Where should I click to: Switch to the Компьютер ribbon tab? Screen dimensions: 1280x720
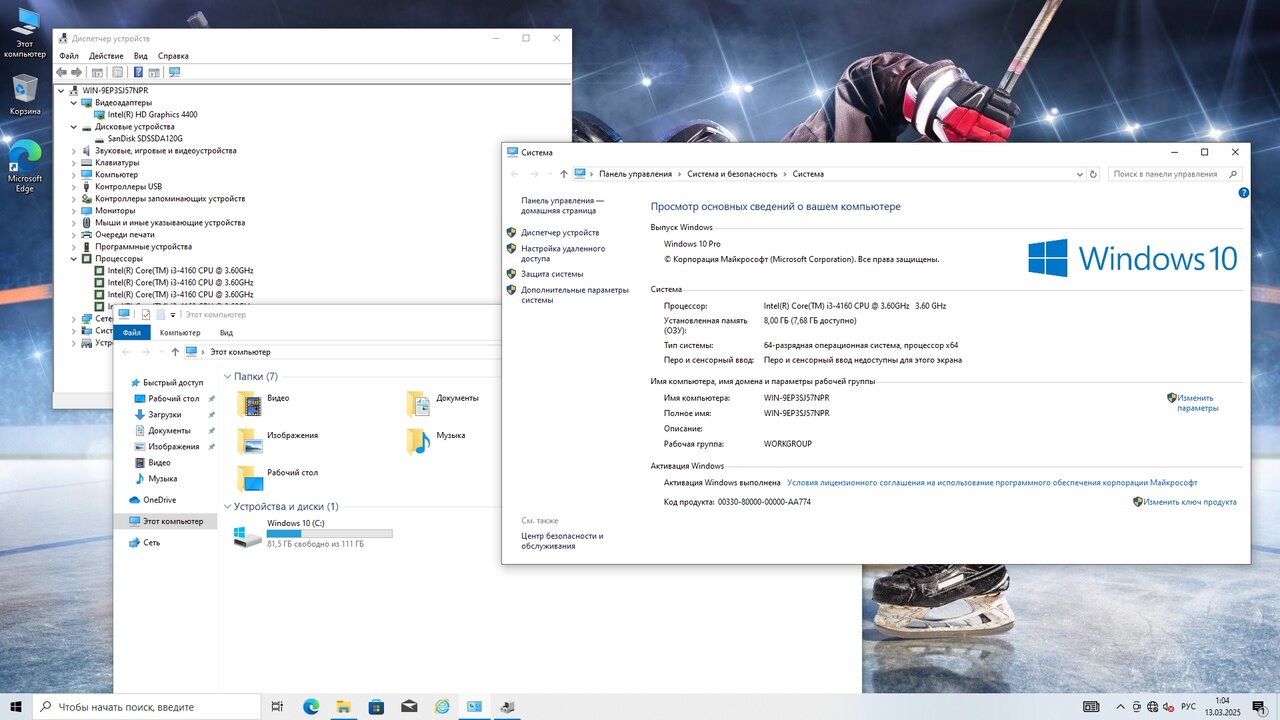pos(180,333)
